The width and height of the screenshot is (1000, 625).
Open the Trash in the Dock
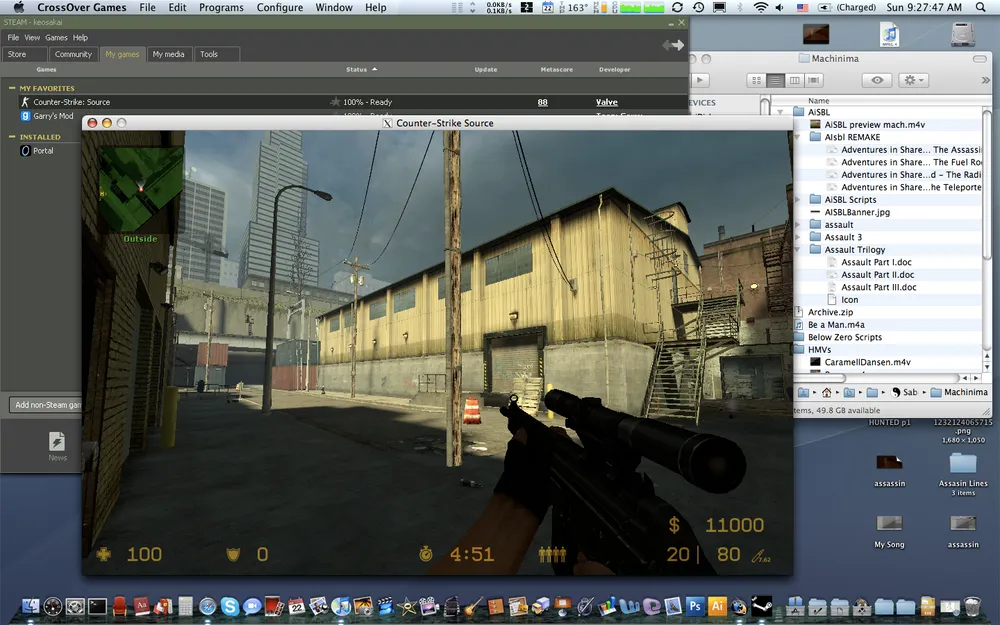(x=972, y=605)
